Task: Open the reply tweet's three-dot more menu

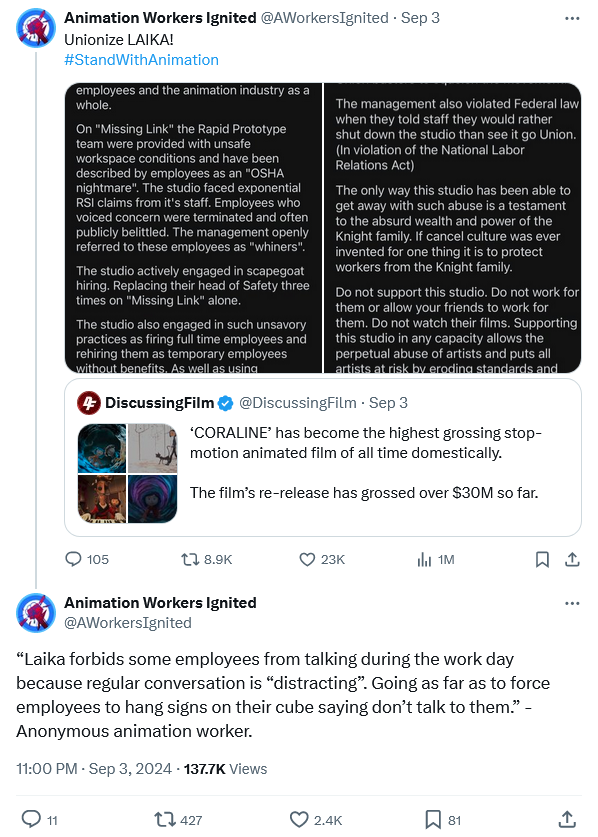Action: [572, 603]
